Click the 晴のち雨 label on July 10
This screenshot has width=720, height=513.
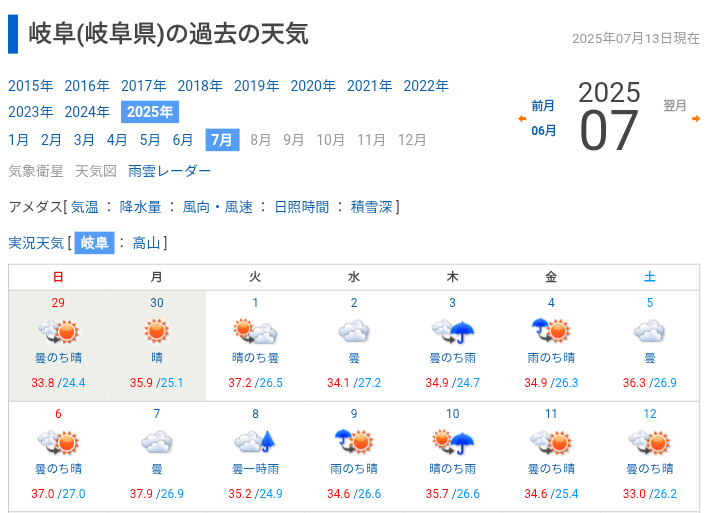coord(453,469)
